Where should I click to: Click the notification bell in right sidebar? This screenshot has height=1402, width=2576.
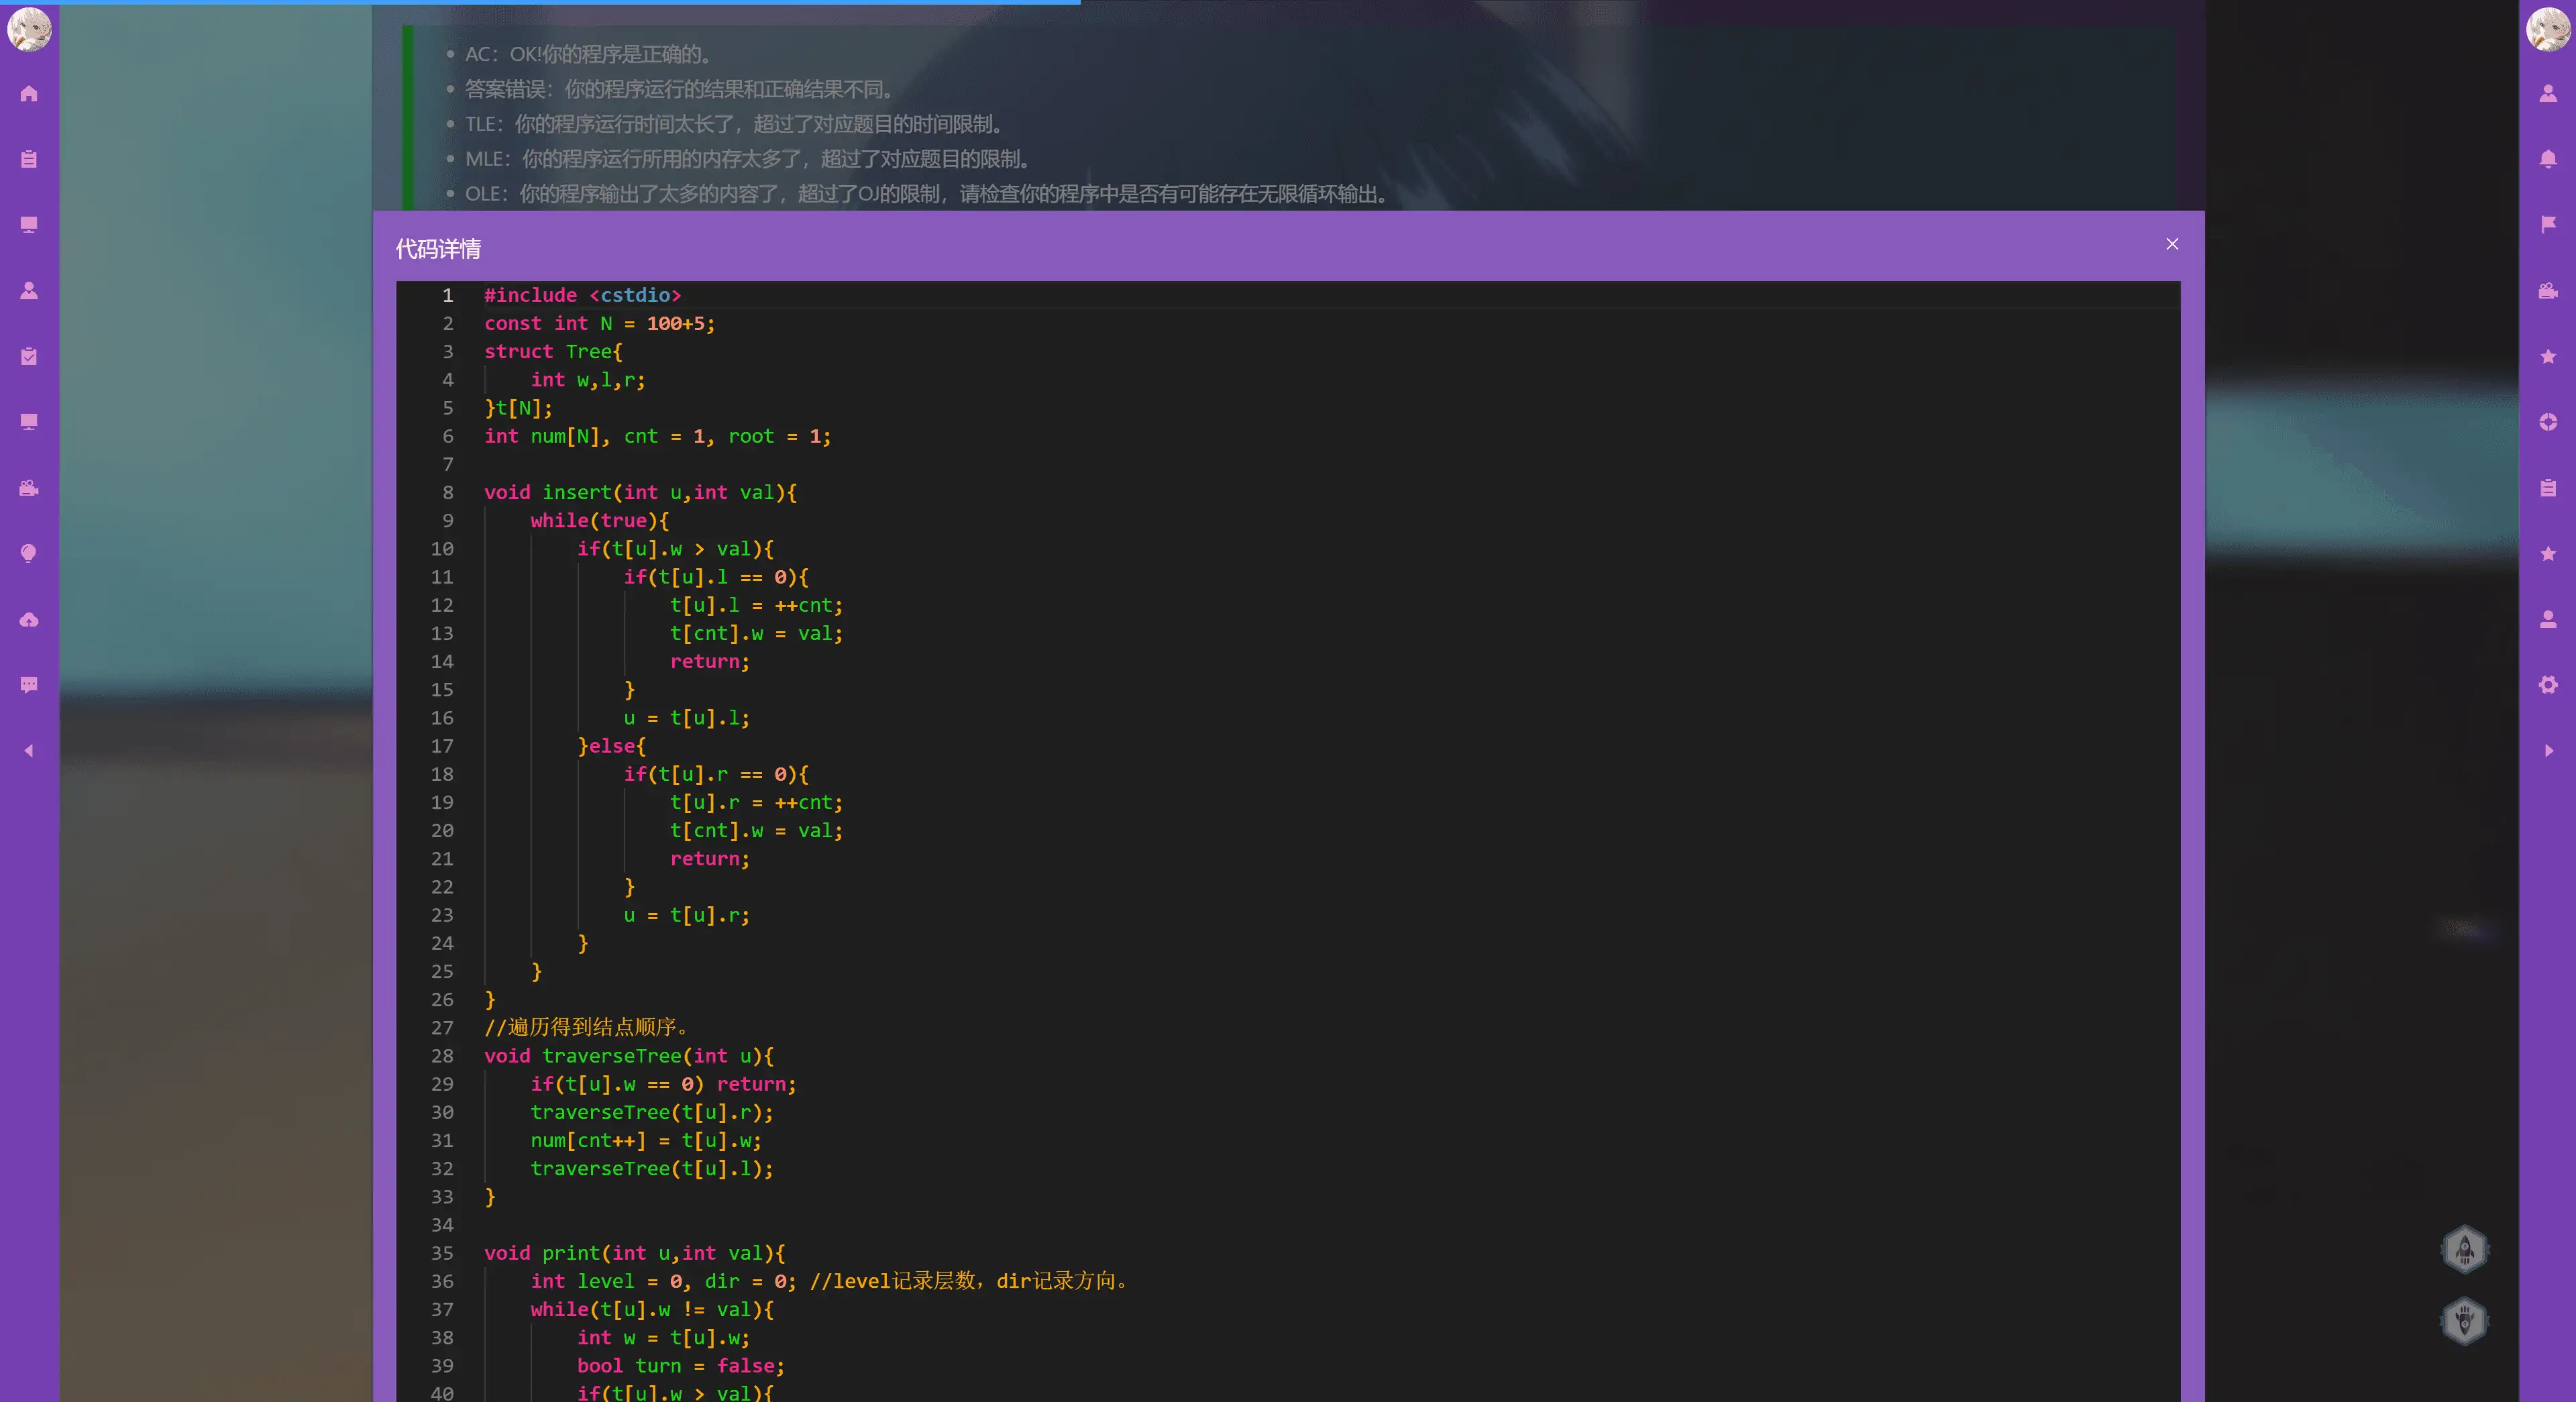pos(2547,159)
